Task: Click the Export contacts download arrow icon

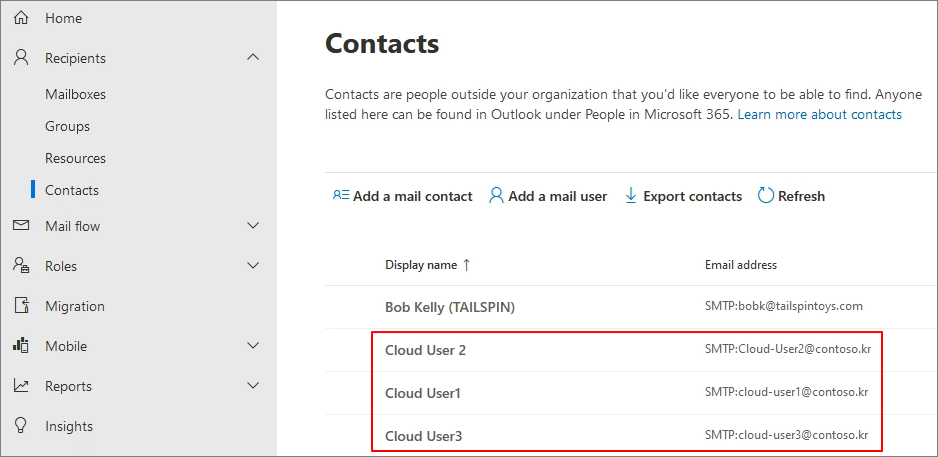Action: (x=631, y=196)
